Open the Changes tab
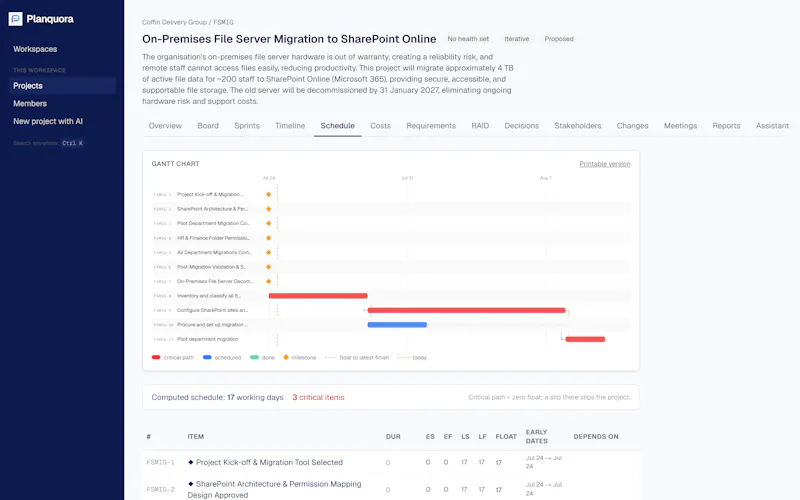The height and width of the screenshot is (500, 800). [632, 126]
